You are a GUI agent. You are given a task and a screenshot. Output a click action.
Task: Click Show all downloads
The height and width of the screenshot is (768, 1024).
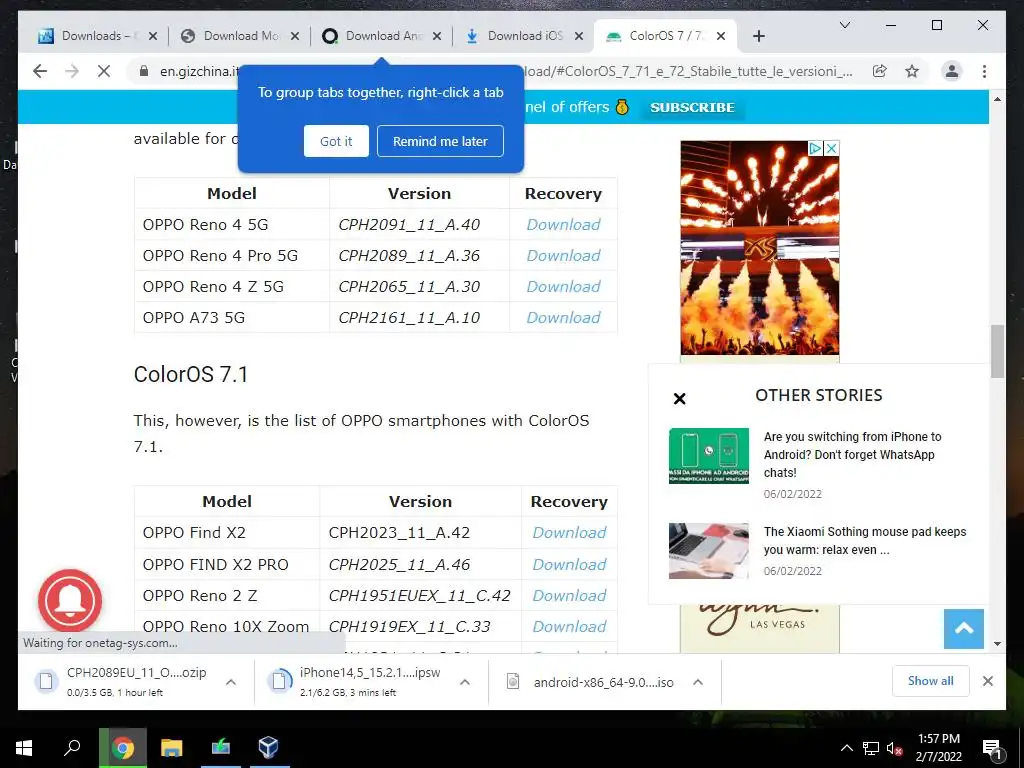pyautogui.click(x=930, y=681)
